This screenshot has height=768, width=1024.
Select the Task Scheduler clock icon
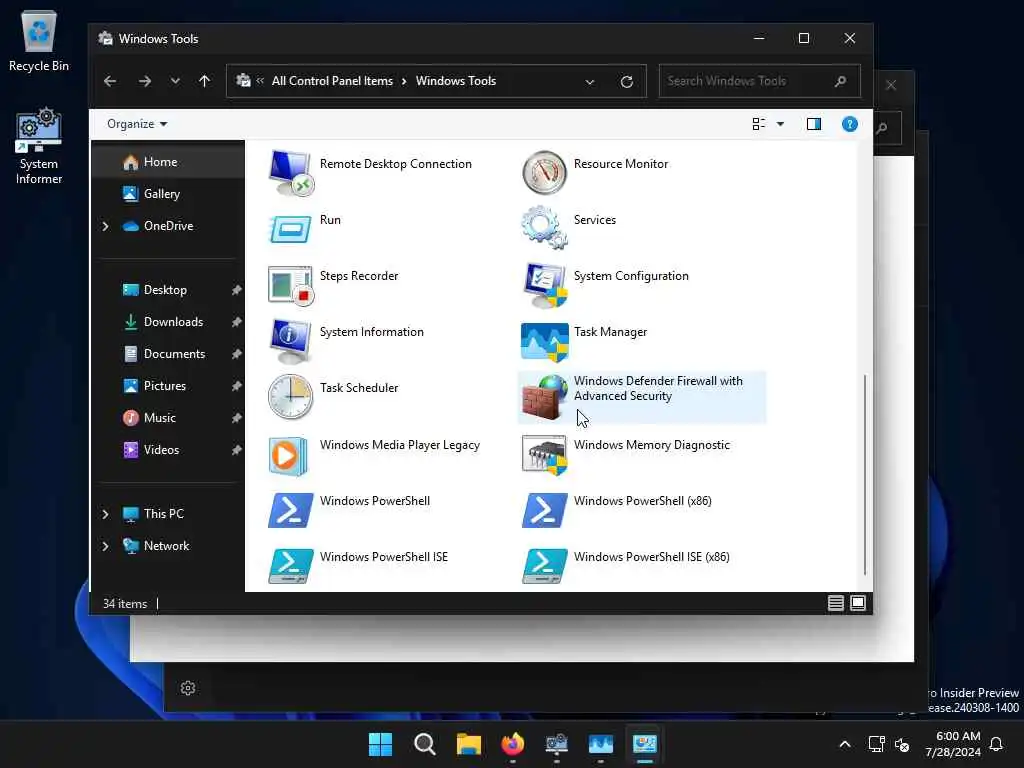291,396
